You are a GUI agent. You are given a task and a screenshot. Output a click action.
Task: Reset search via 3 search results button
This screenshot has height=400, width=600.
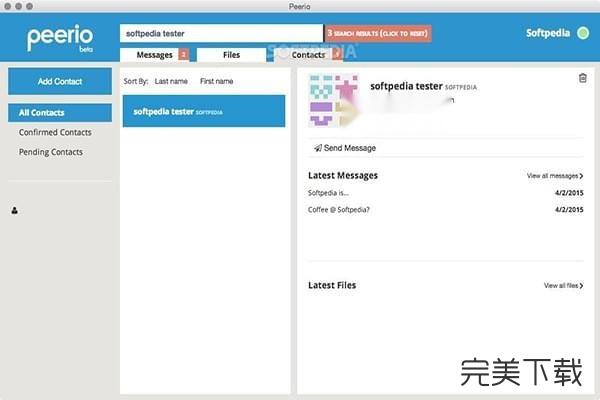click(x=378, y=33)
